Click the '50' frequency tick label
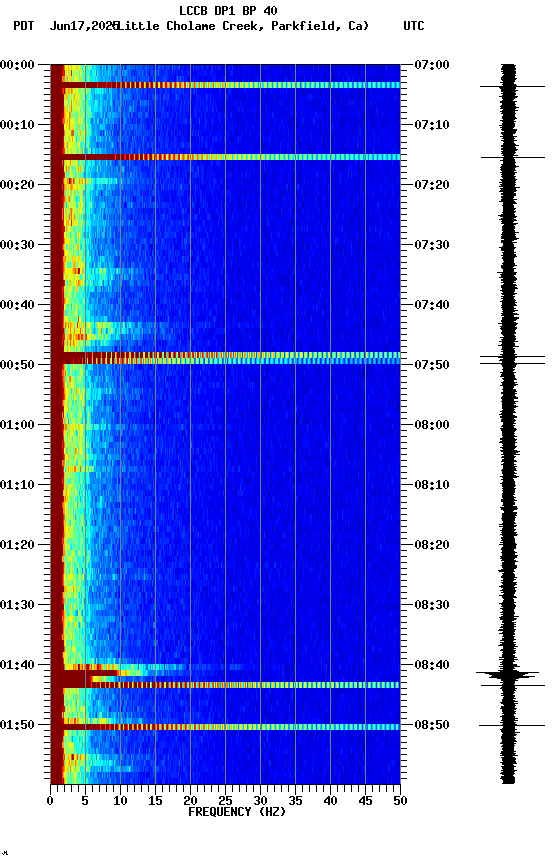Image resolution: width=552 pixels, height=864 pixels. pos(401,801)
